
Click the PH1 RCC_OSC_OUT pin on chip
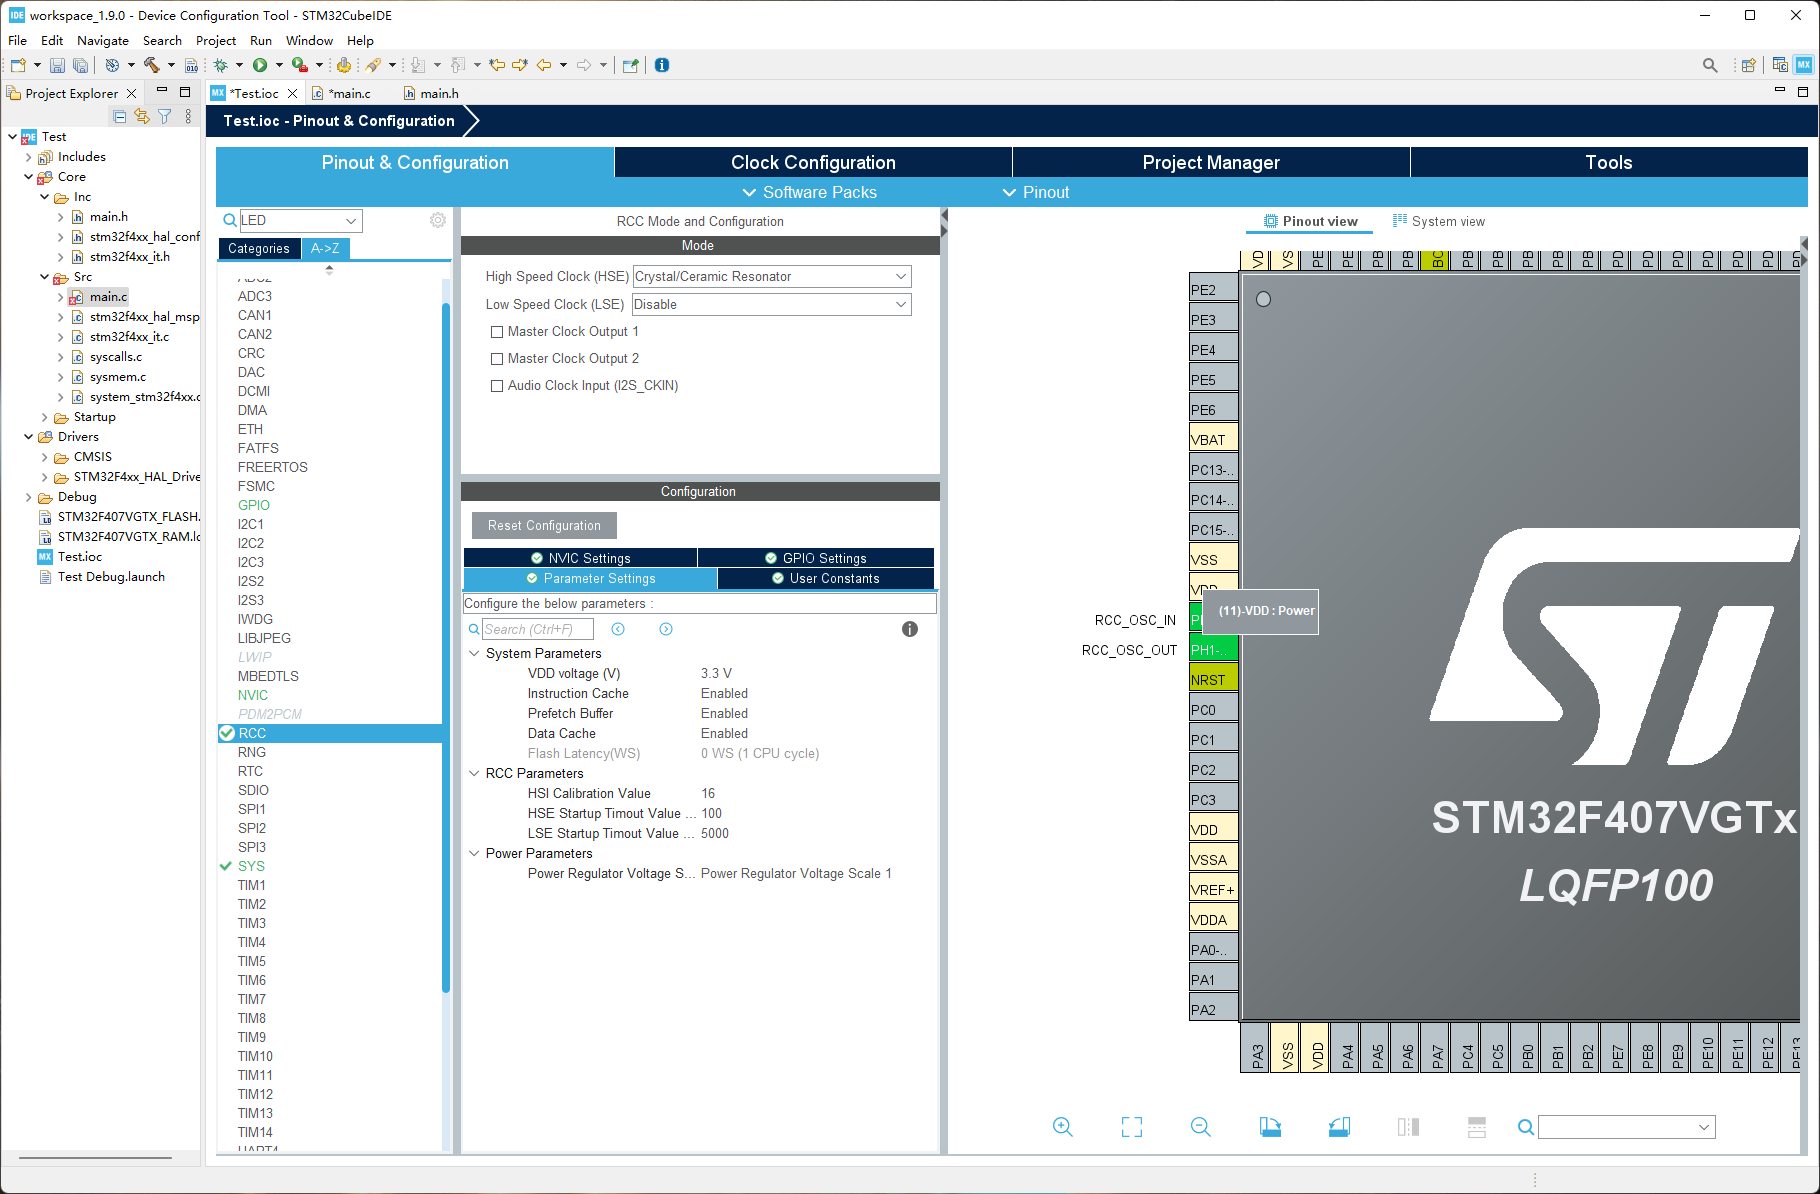point(1213,649)
